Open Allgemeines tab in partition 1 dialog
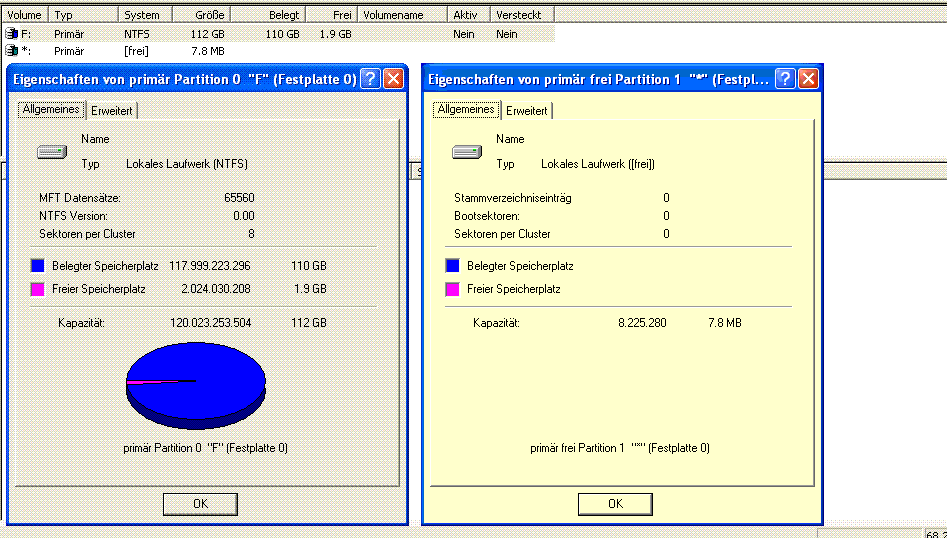Image resolution: width=947 pixels, height=538 pixels. tap(466, 109)
